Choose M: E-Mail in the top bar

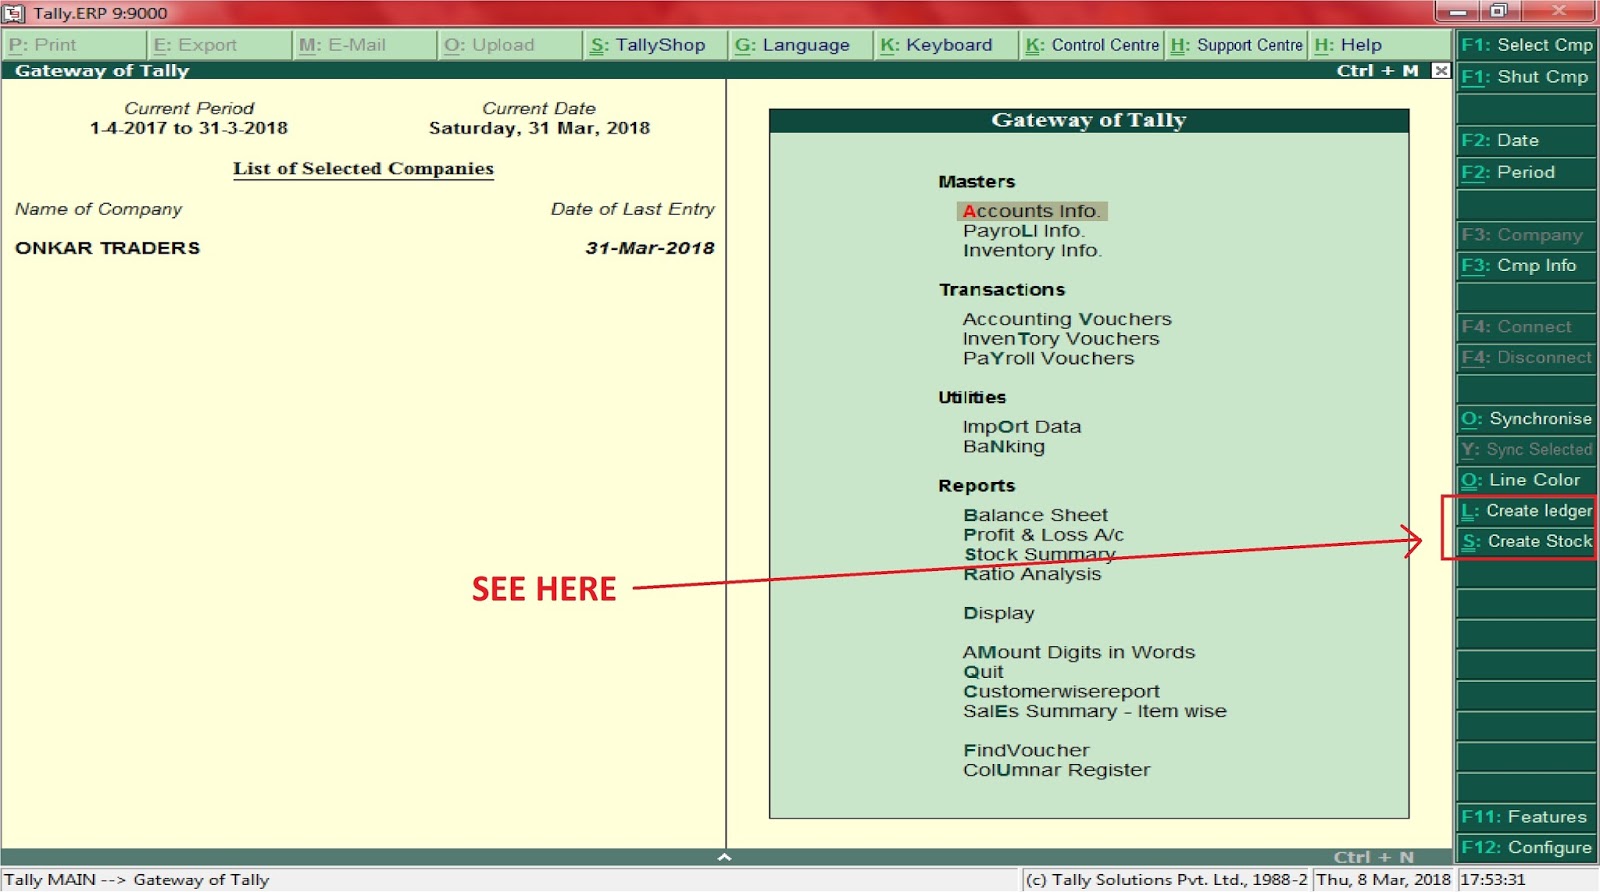click(365, 45)
